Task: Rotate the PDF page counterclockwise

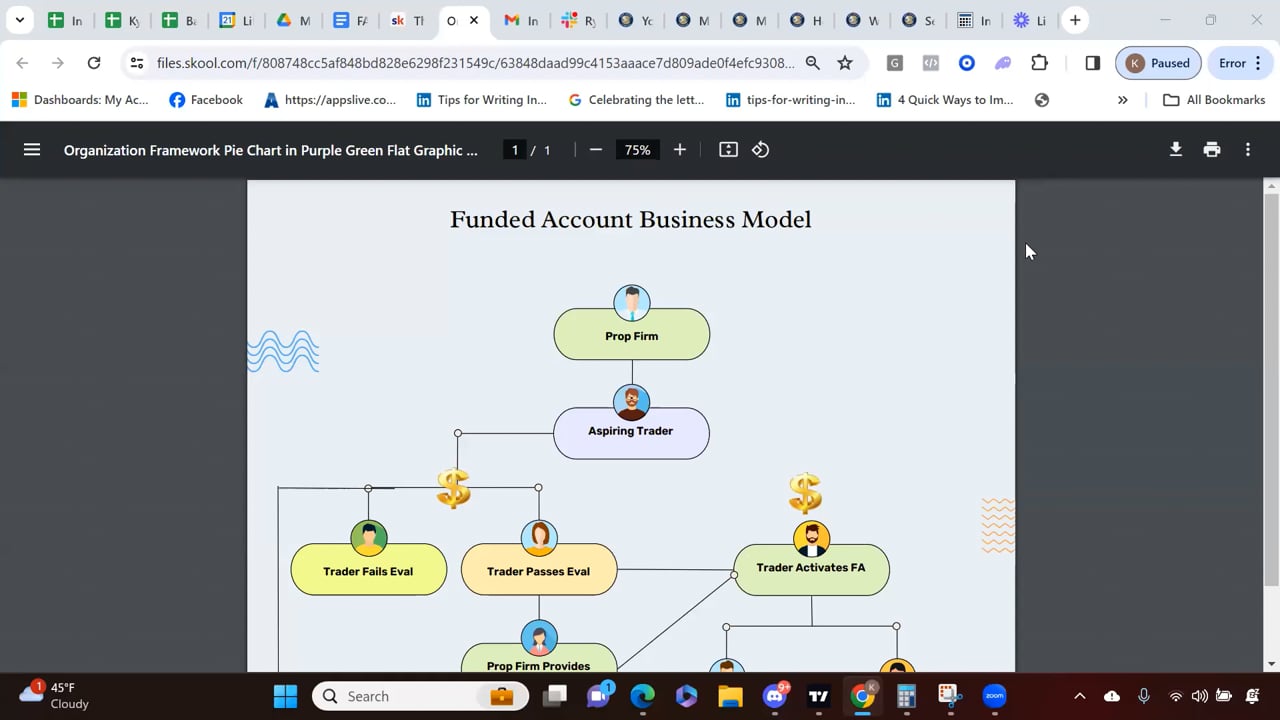Action: coord(760,149)
